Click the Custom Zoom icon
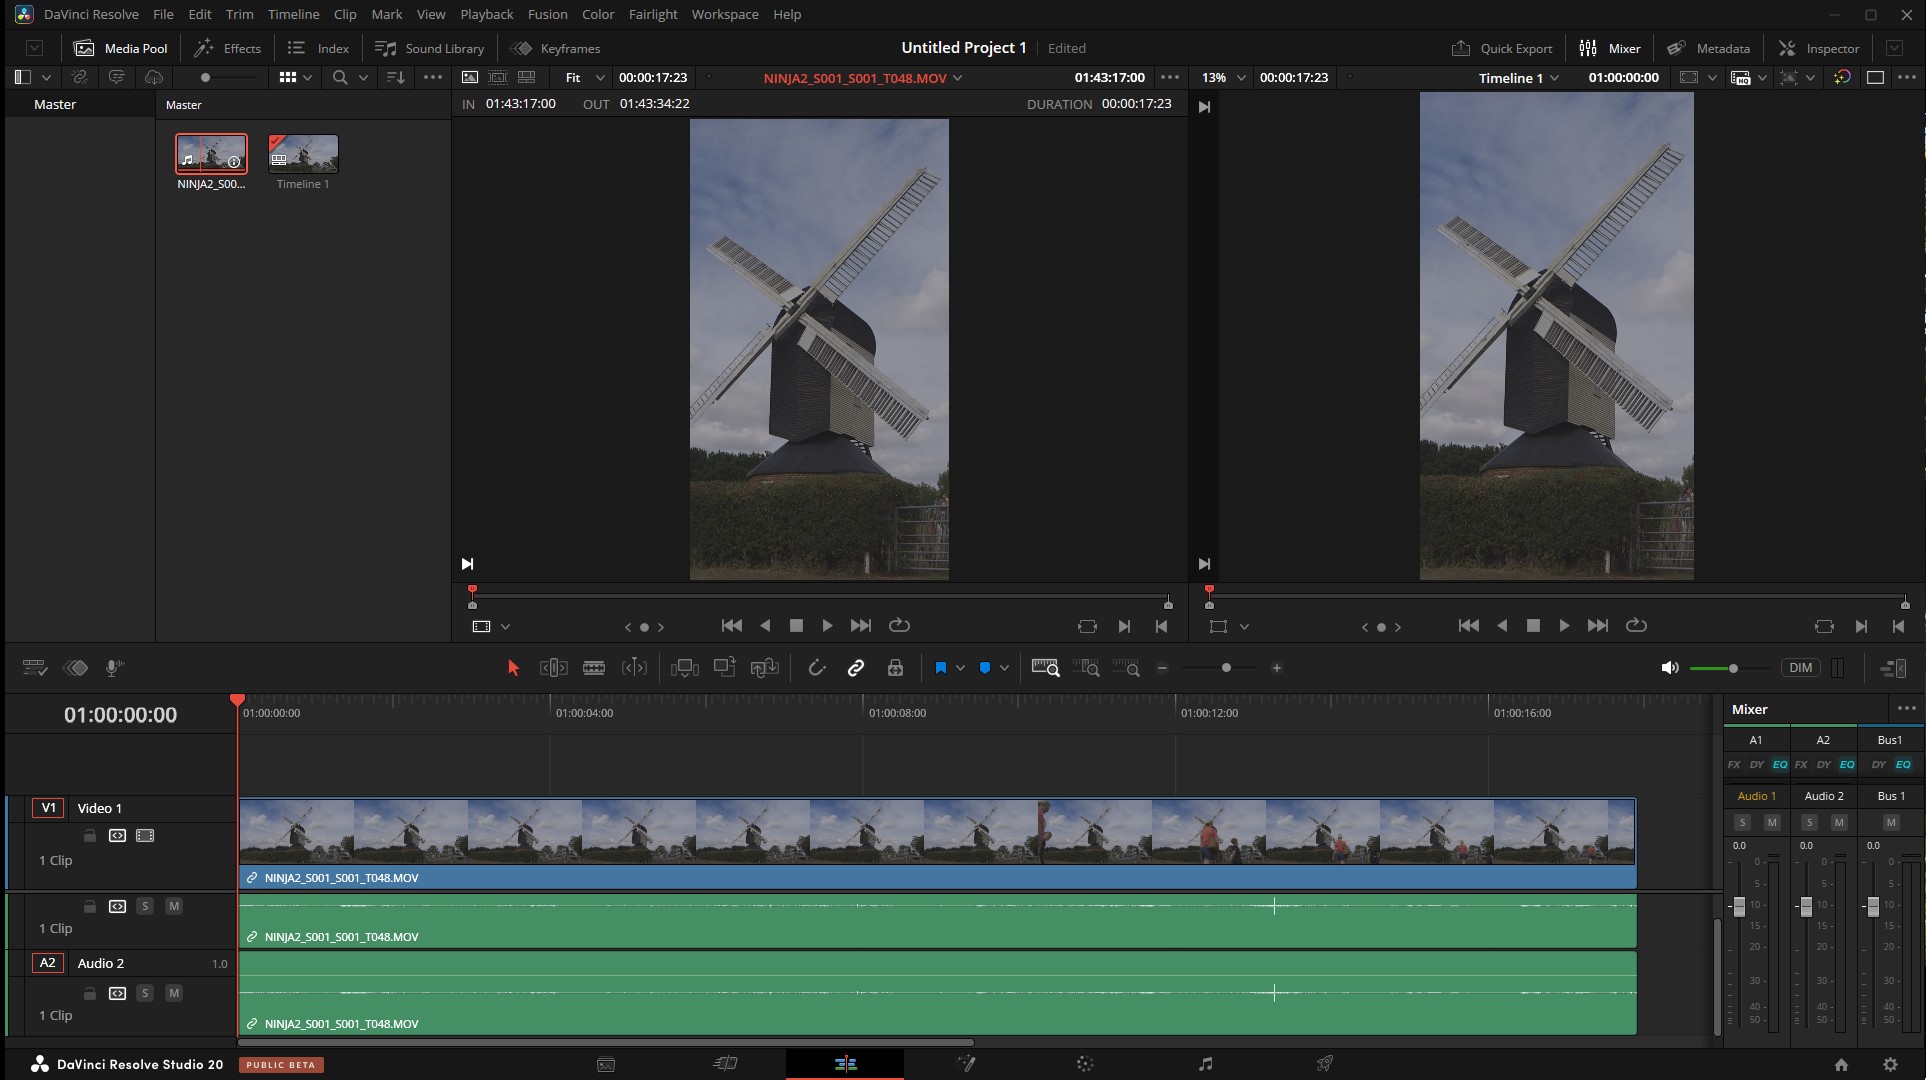The width and height of the screenshot is (1926, 1080). tap(1126, 668)
